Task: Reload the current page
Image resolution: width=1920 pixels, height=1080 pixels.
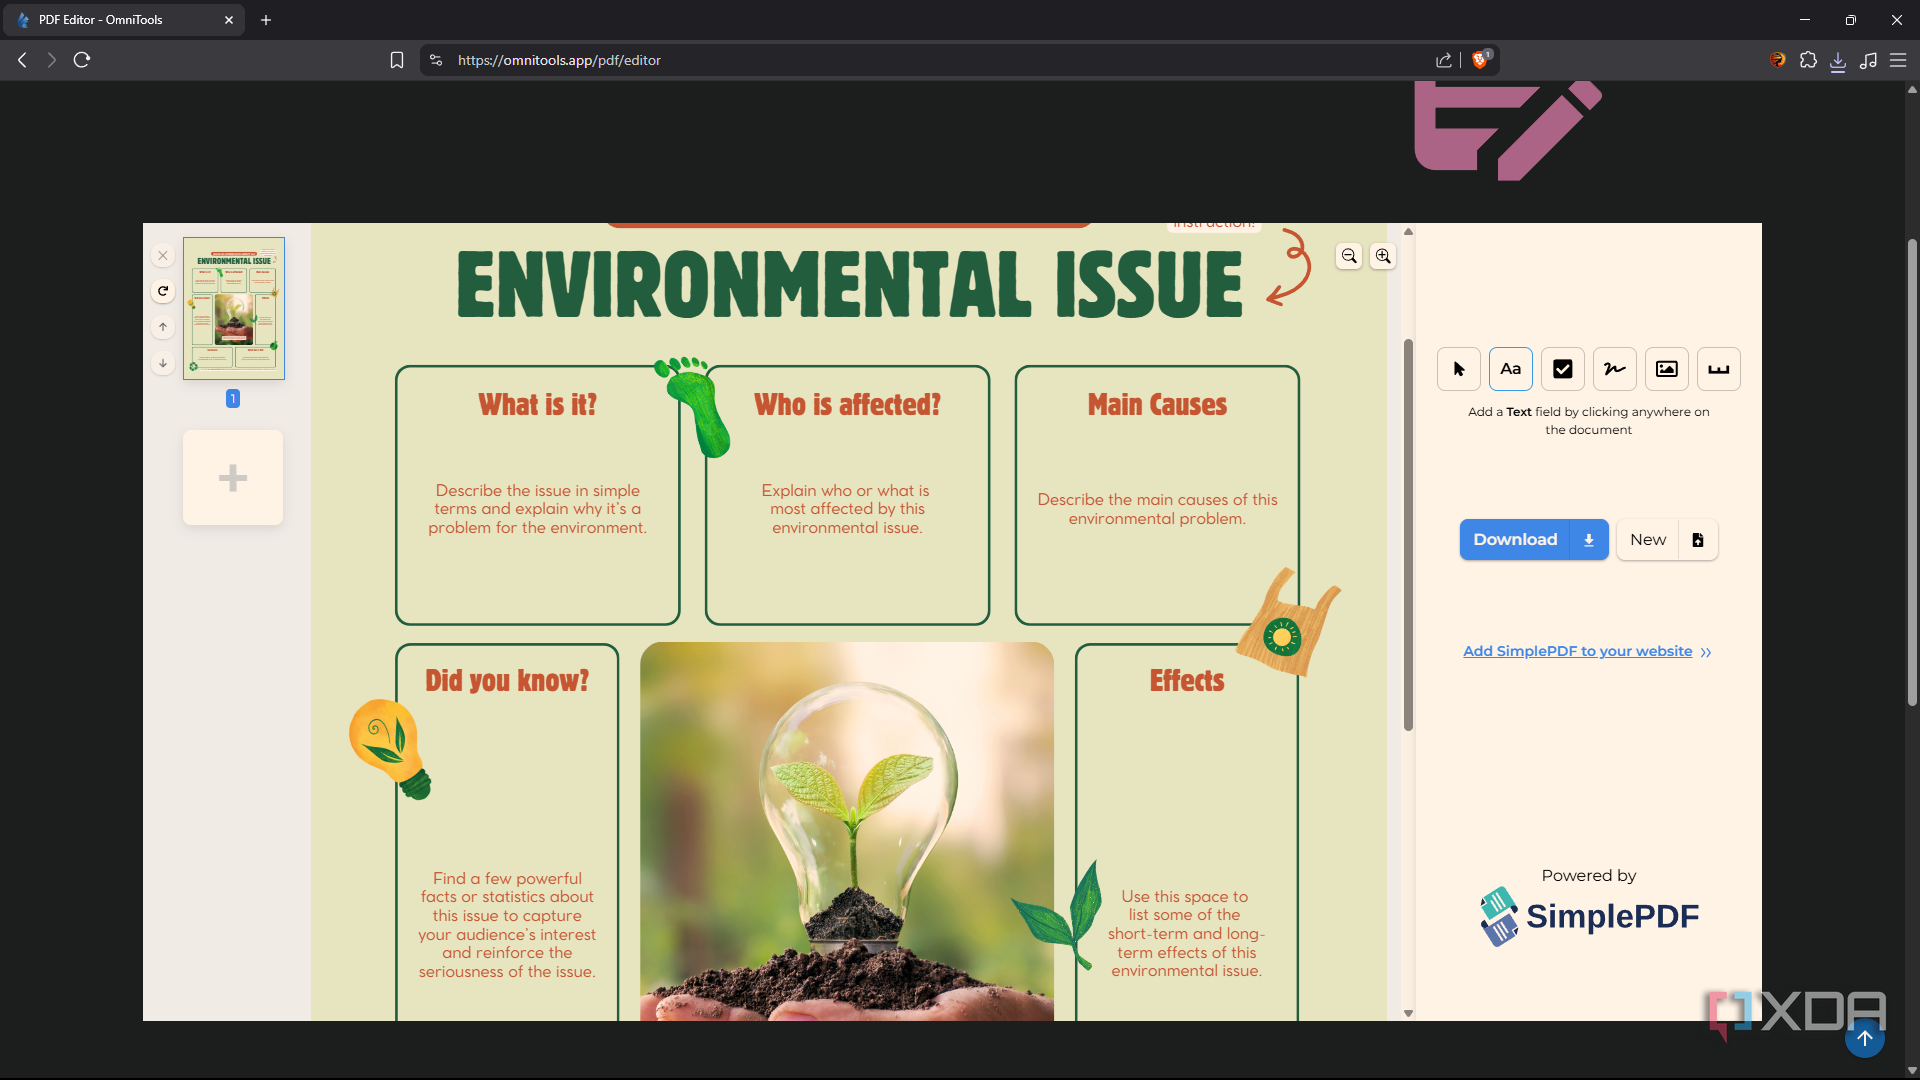Action: (82, 60)
